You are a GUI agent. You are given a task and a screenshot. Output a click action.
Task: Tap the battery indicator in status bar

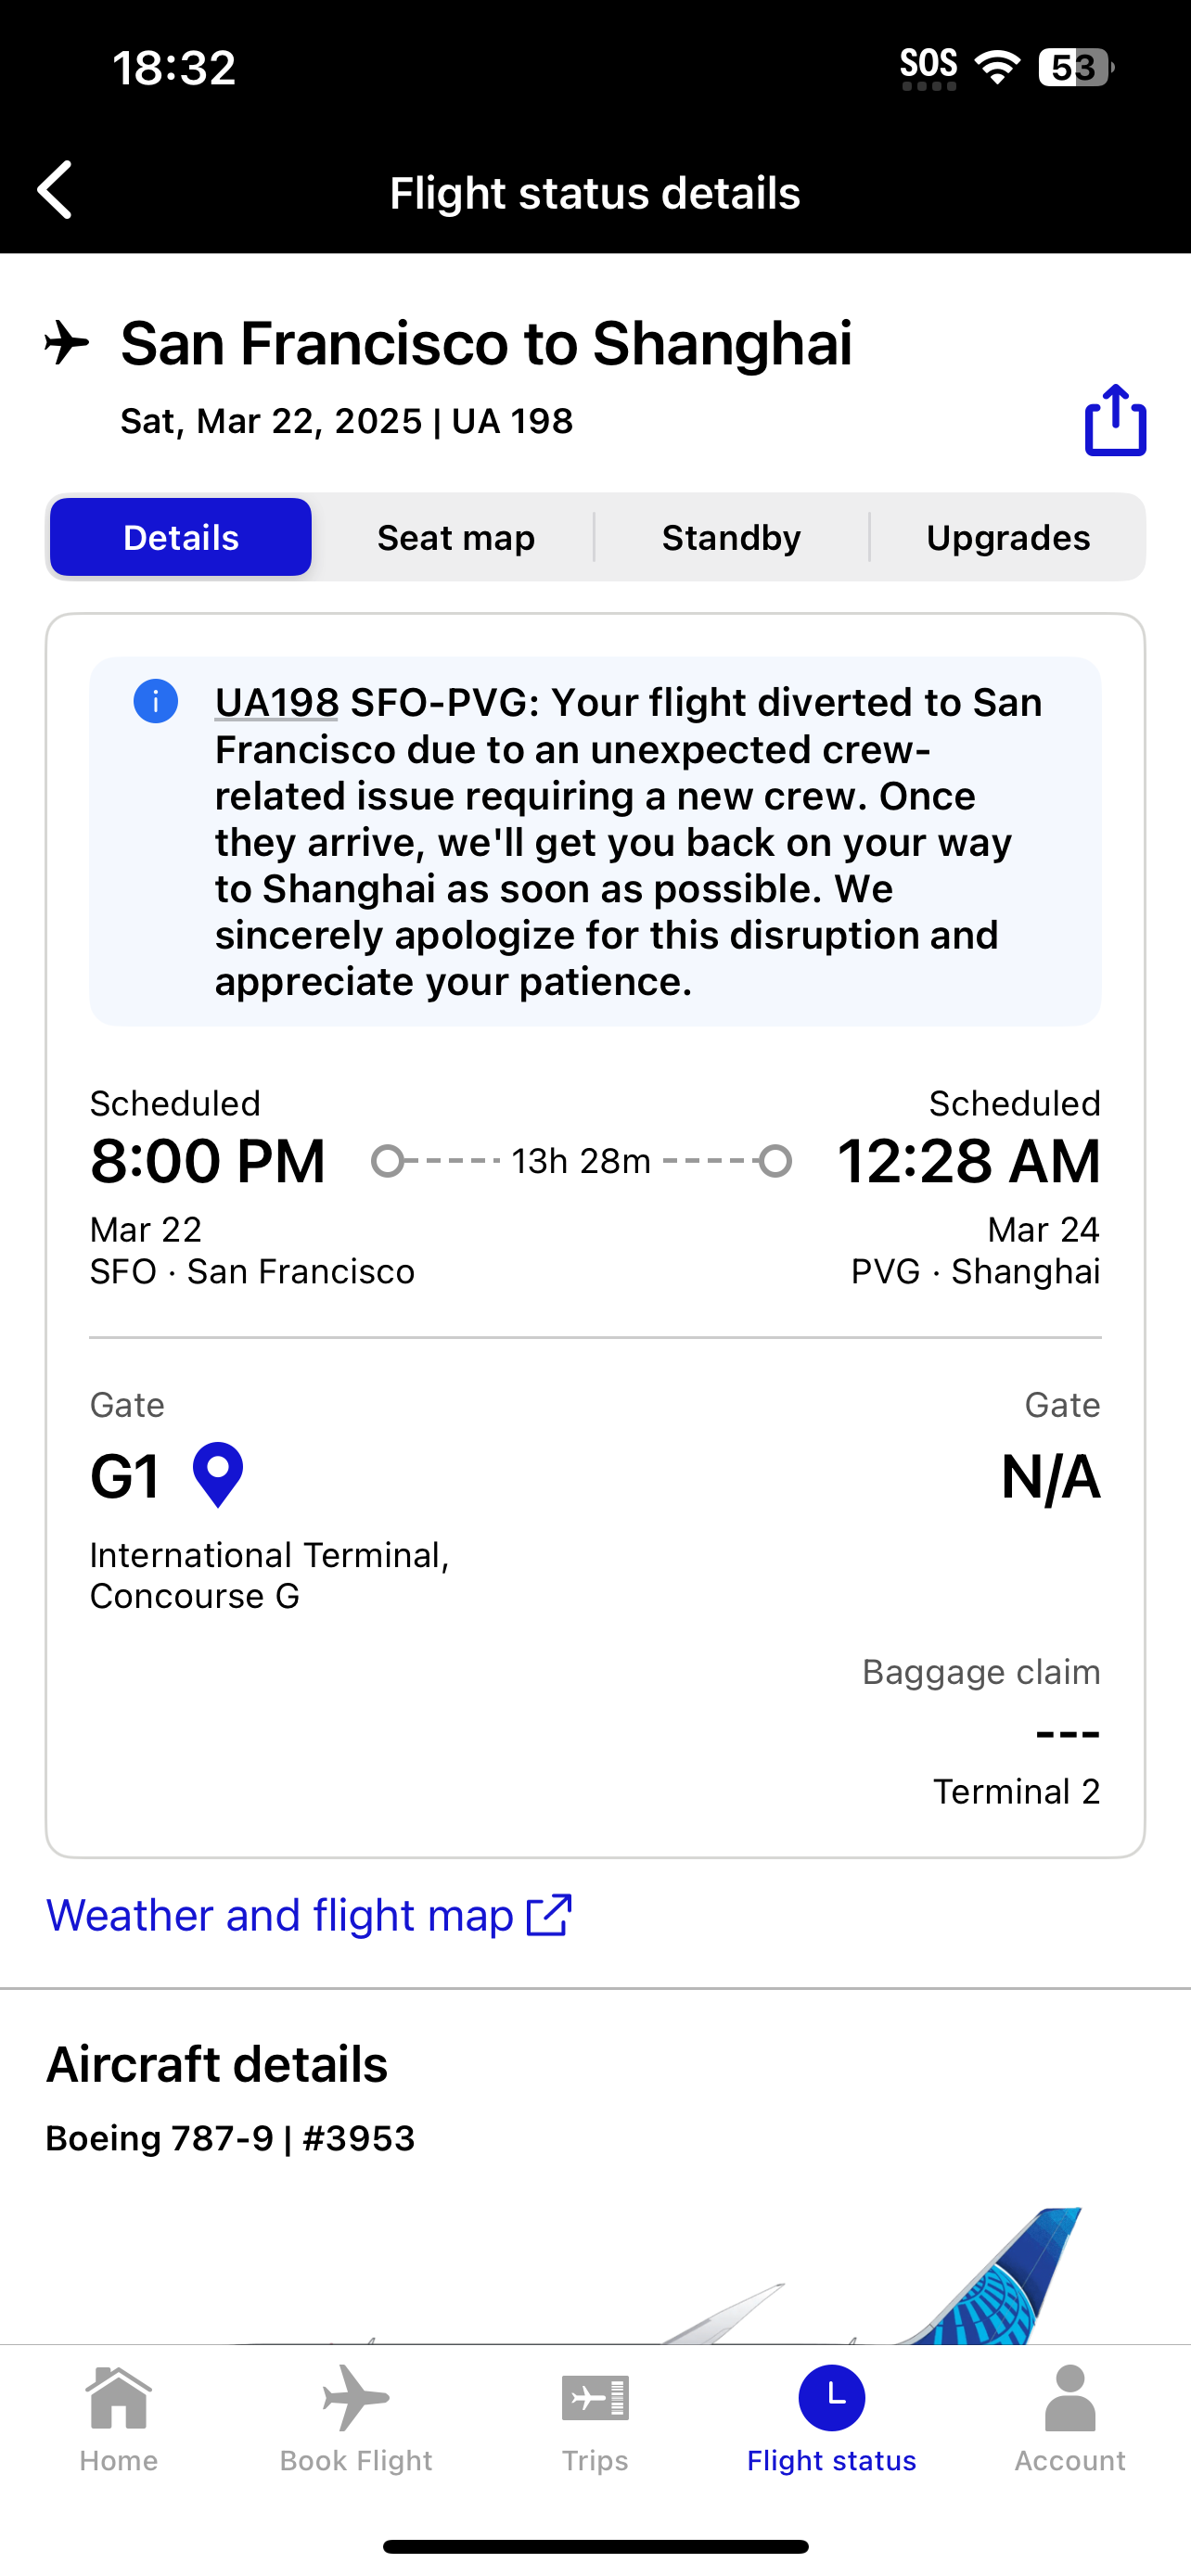click(1075, 67)
